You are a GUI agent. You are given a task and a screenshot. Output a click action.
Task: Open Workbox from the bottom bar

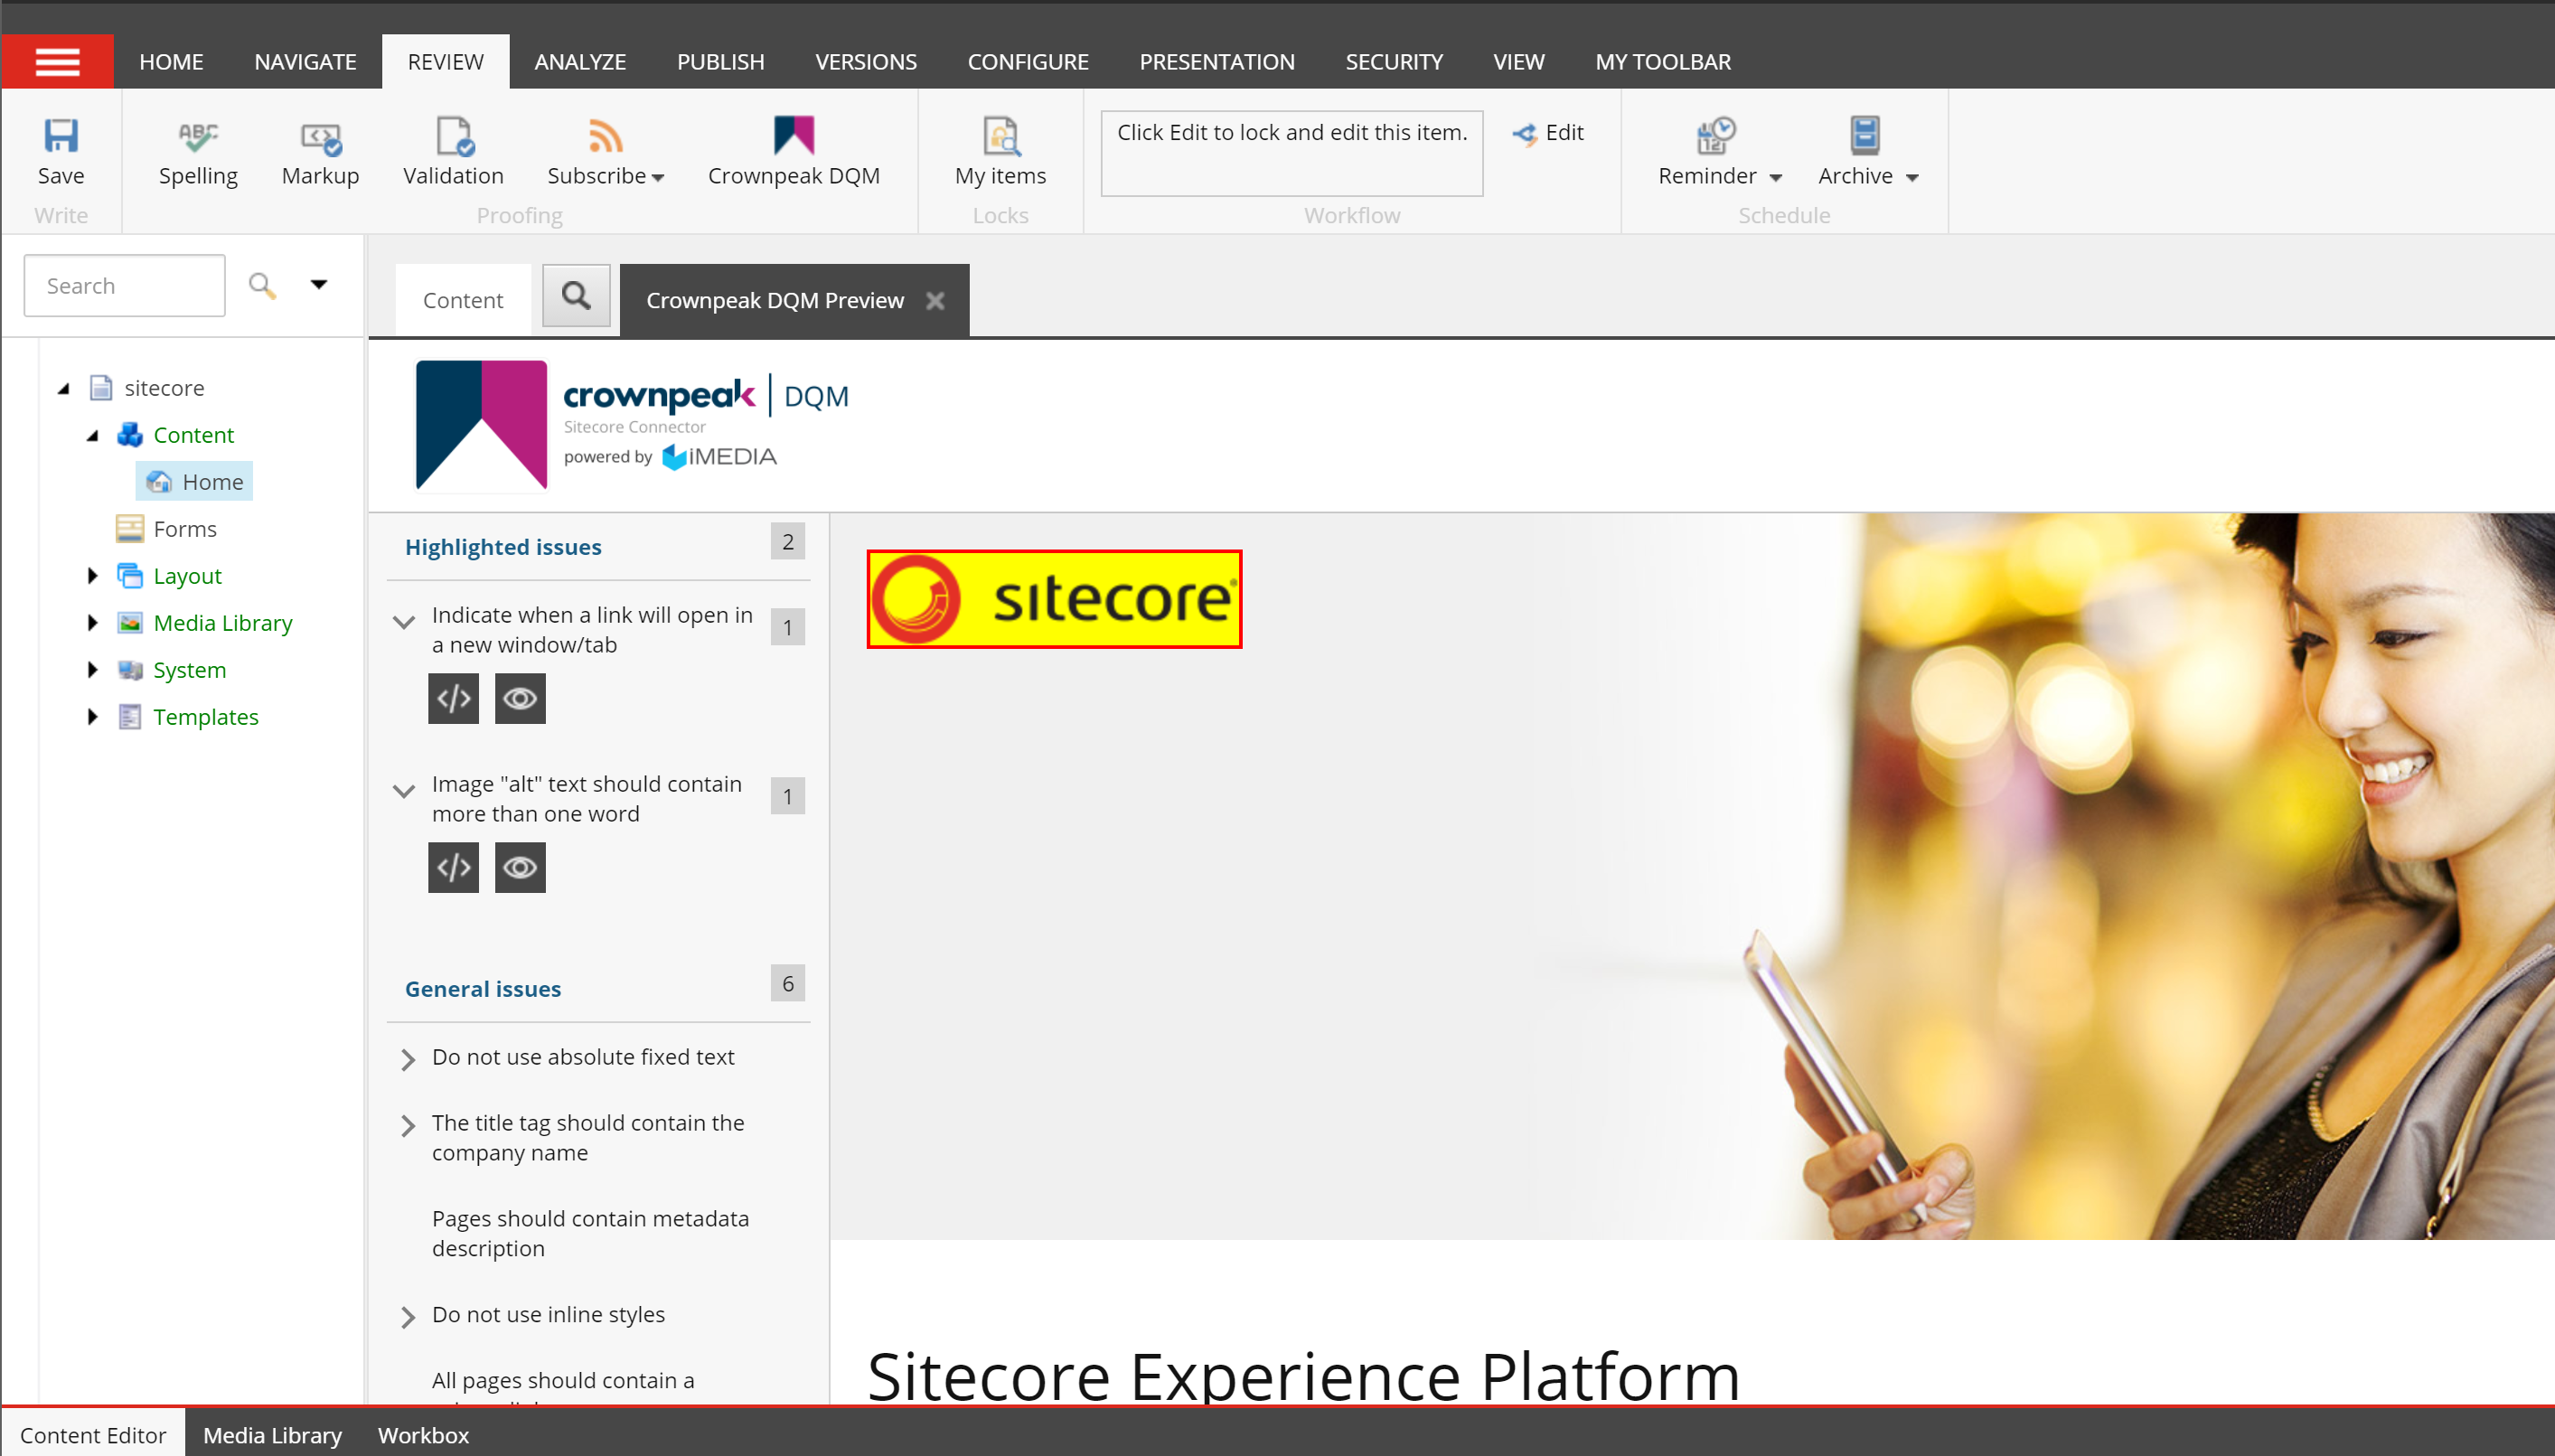[423, 1434]
